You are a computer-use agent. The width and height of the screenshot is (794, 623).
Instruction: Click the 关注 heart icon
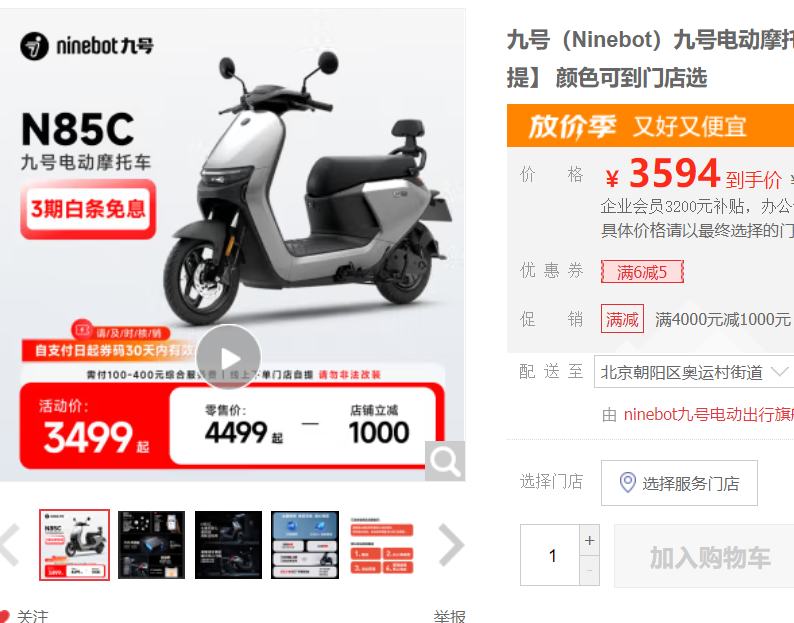click(4, 616)
